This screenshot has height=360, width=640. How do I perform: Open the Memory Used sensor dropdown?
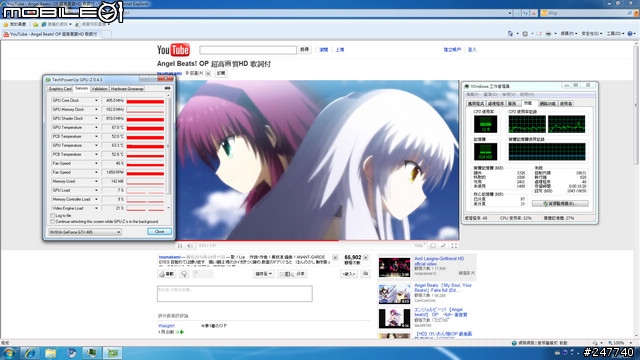point(96,181)
